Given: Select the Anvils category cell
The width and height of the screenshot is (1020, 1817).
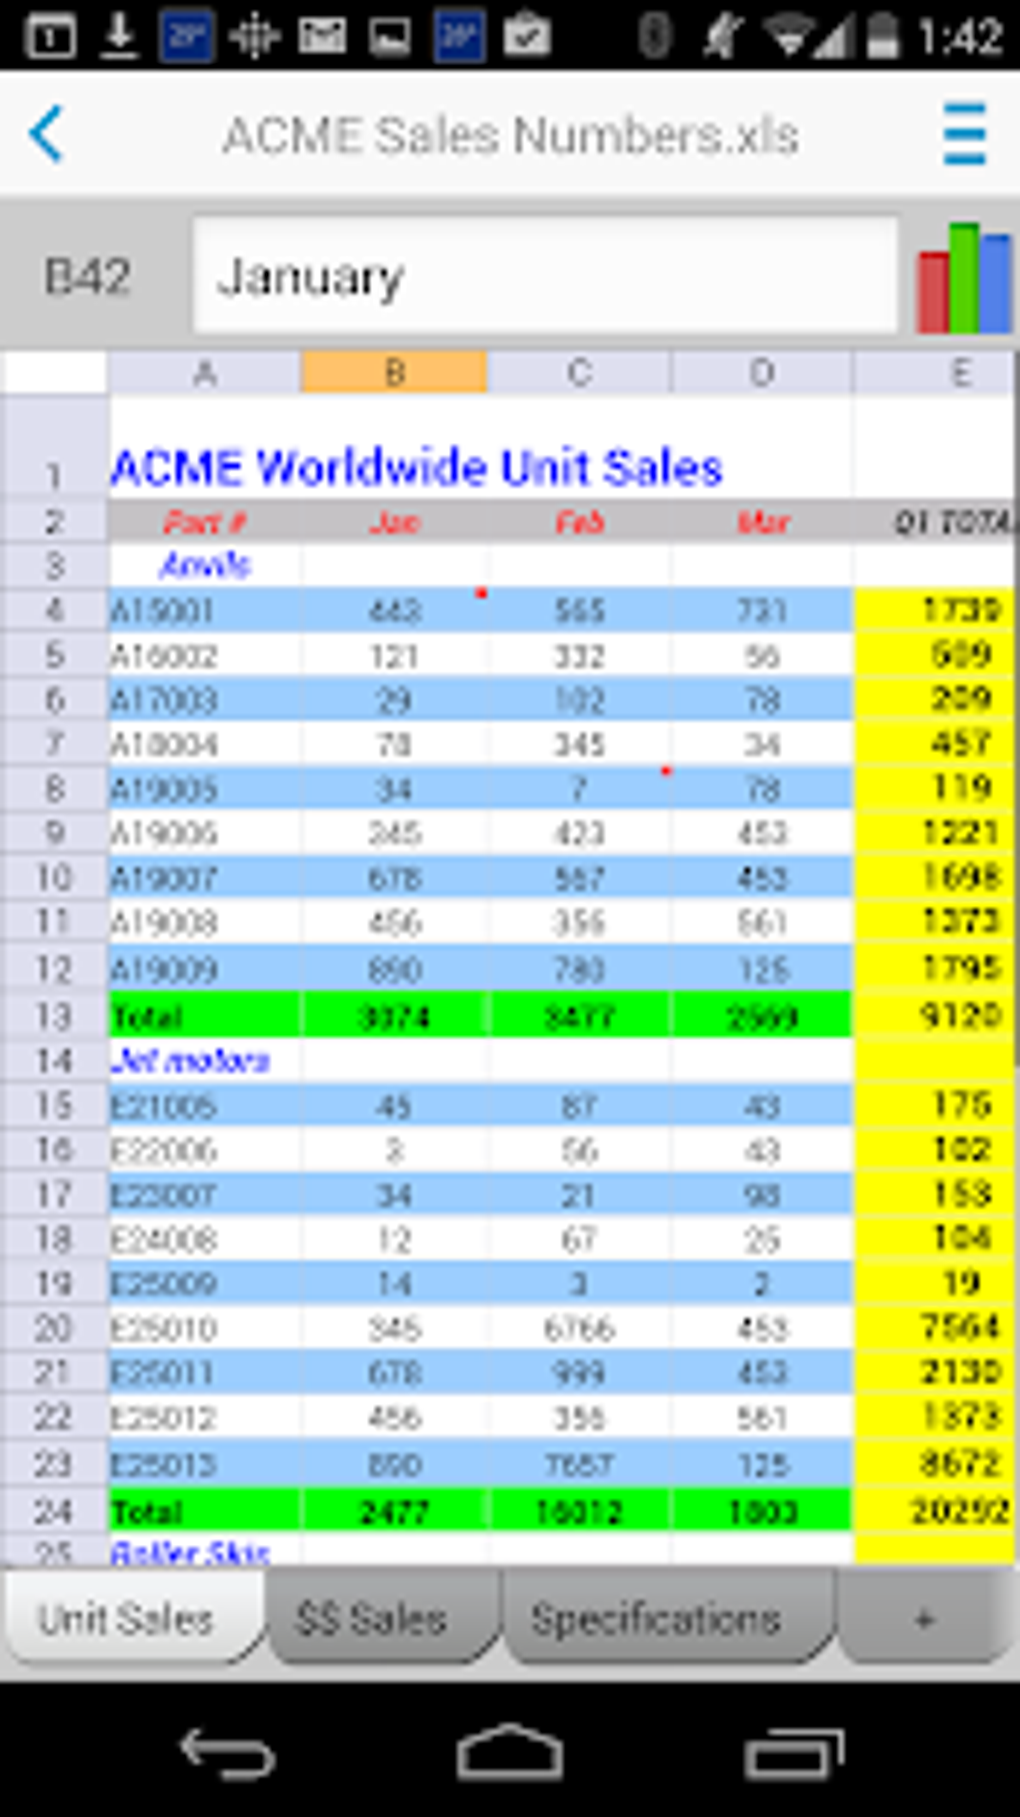Looking at the screenshot, I should point(205,565).
